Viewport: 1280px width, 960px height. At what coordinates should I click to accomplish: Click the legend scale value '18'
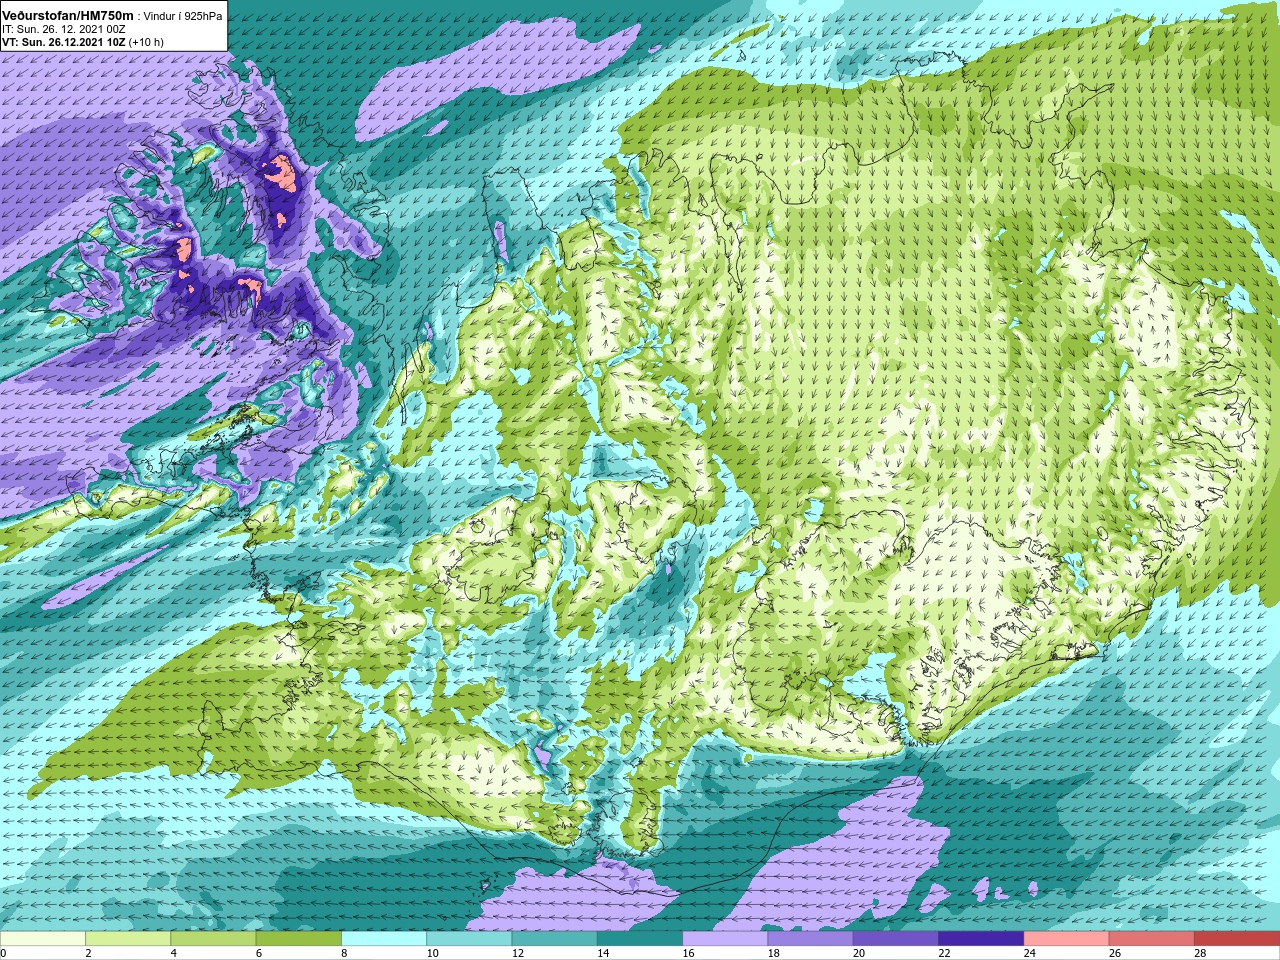click(774, 953)
